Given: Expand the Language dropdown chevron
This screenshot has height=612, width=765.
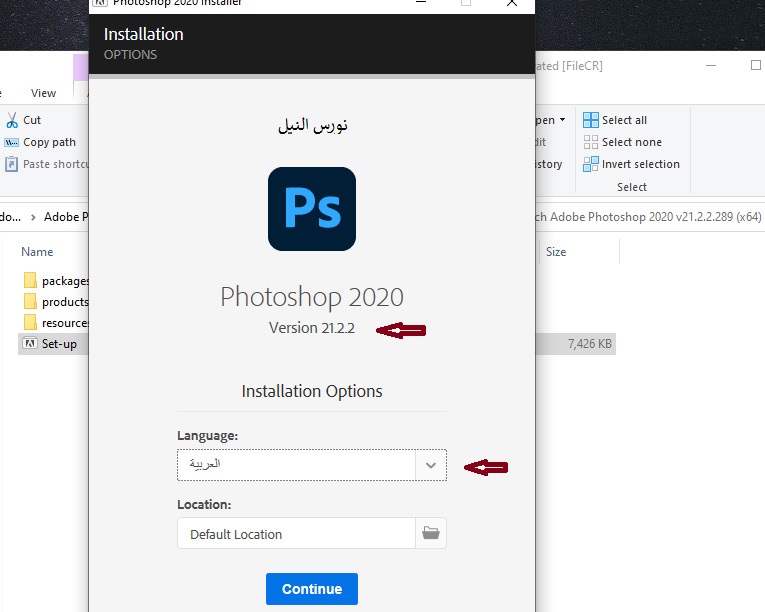Looking at the screenshot, I should pos(431,465).
